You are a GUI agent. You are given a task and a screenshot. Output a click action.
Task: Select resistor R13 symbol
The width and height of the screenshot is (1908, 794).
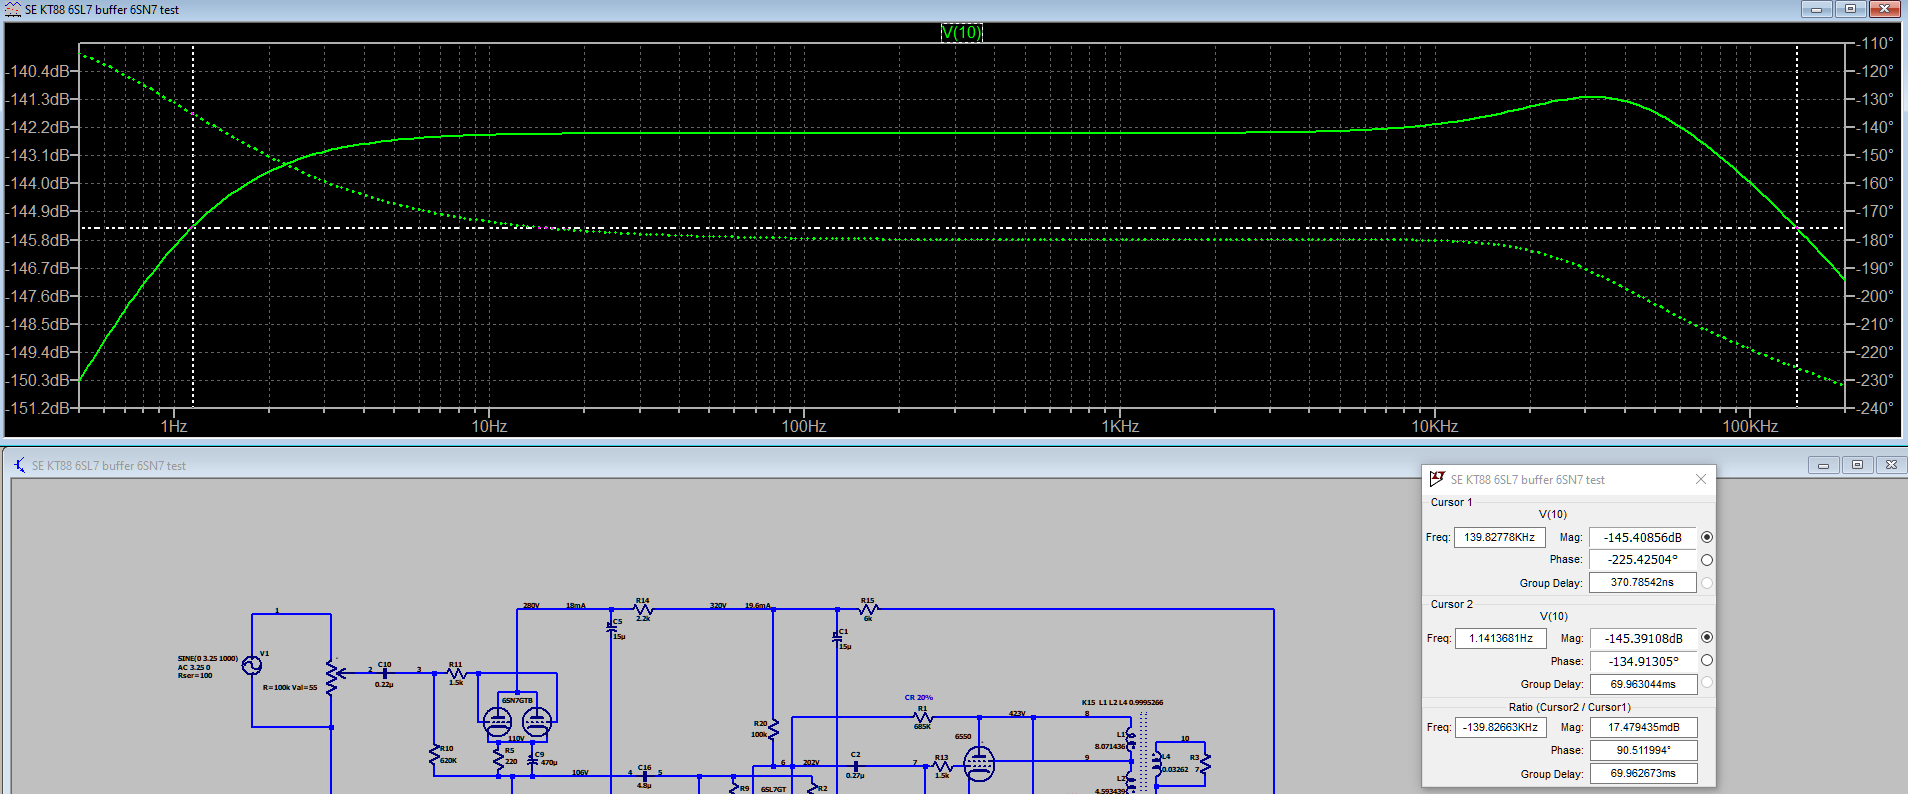tap(942, 766)
